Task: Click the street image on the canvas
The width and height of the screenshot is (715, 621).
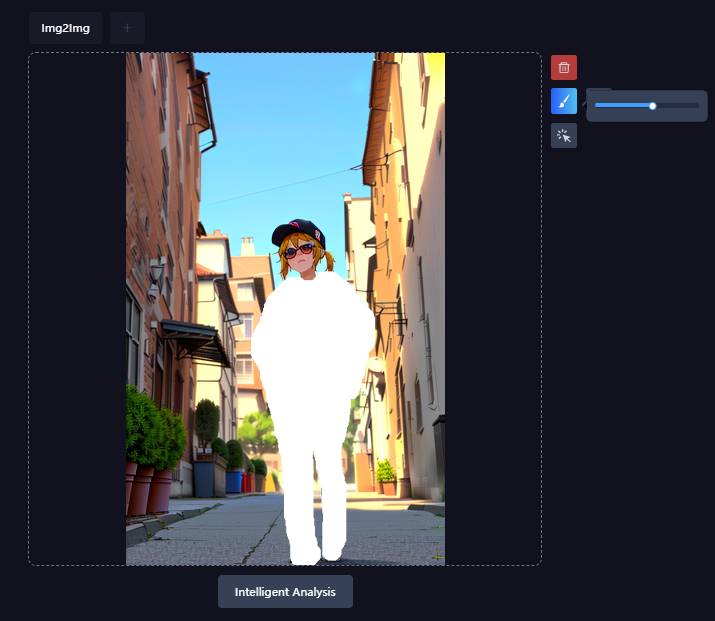Action: tap(285, 309)
